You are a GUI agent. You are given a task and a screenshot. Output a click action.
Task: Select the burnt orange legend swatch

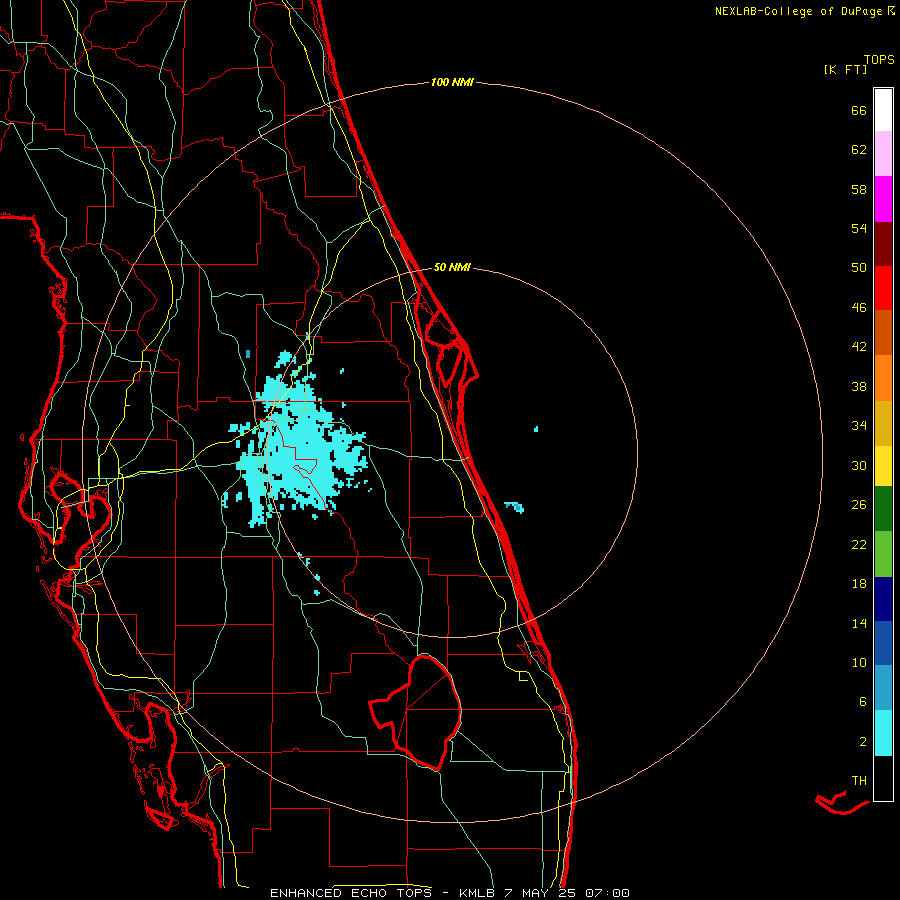[883, 333]
